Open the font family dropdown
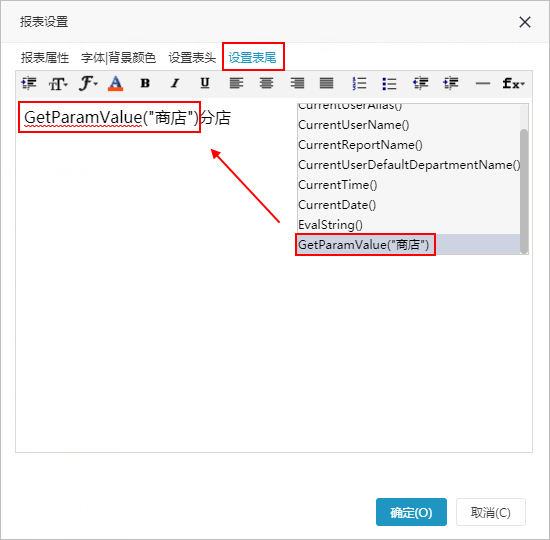 pos(88,84)
